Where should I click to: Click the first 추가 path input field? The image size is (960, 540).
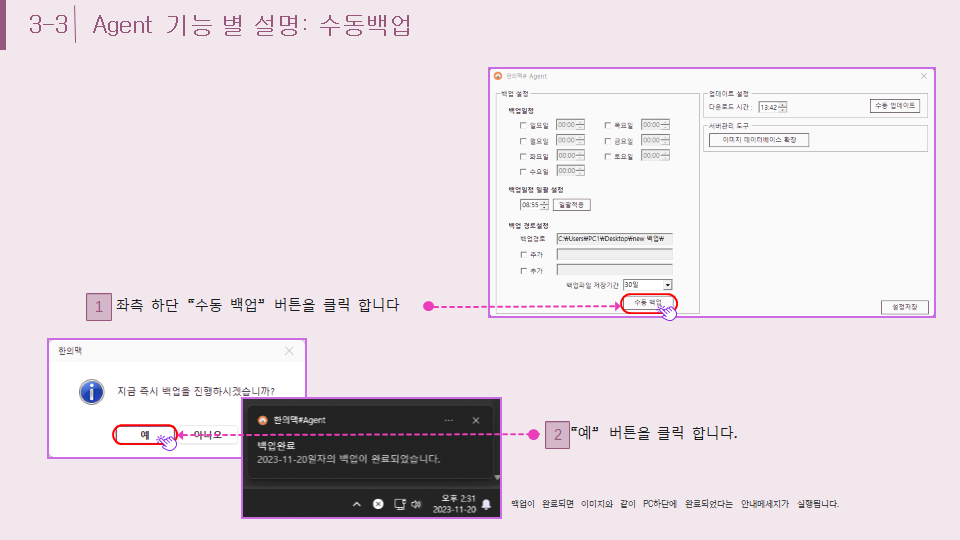[x=614, y=254]
